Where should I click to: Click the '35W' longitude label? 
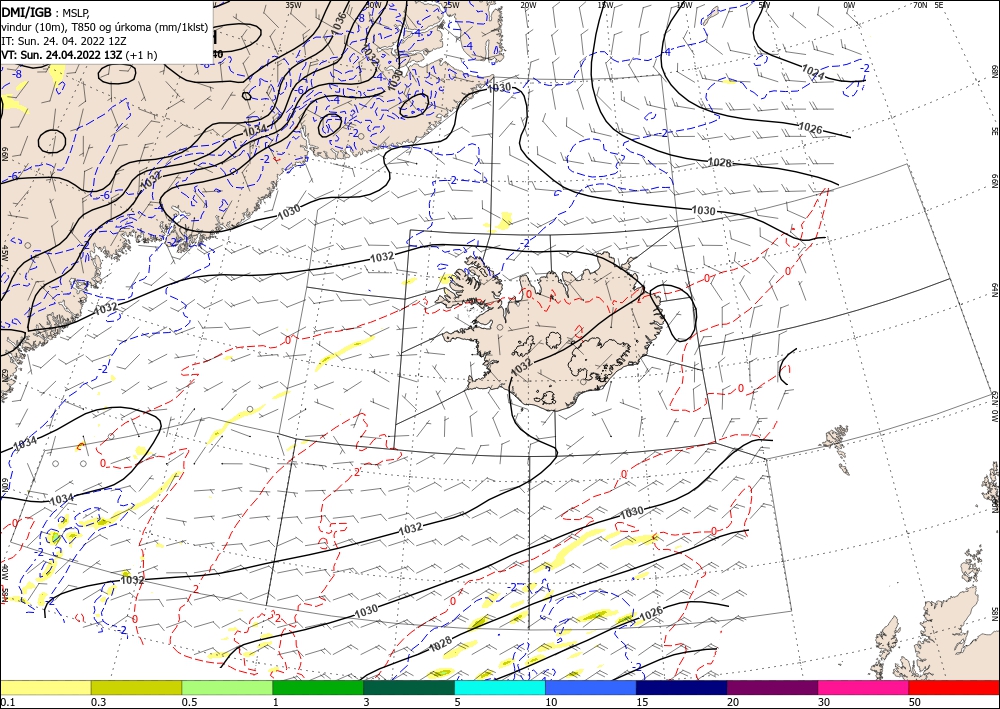pos(293,4)
